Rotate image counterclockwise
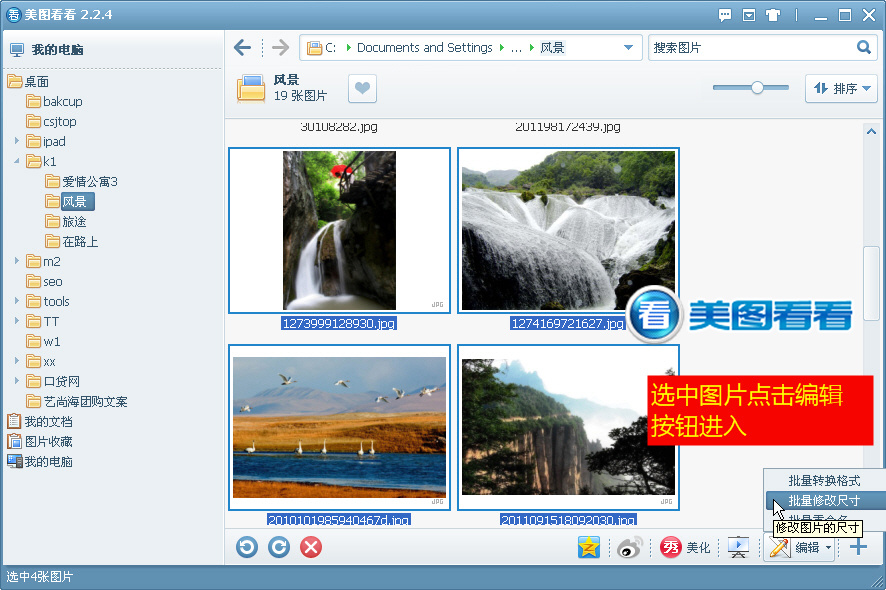 247,547
